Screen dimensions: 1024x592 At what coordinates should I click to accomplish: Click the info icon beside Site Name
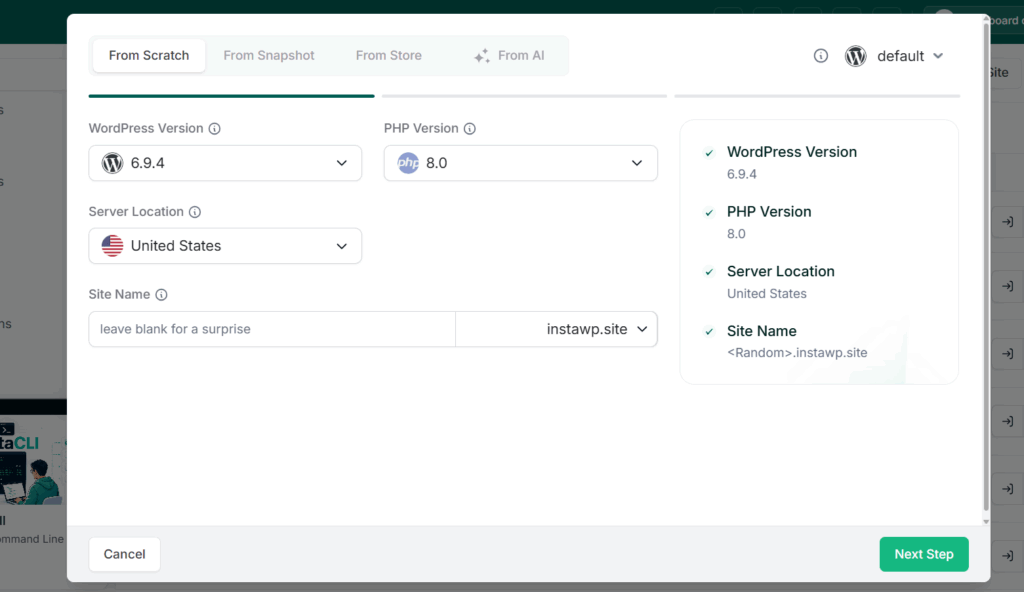coord(161,295)
